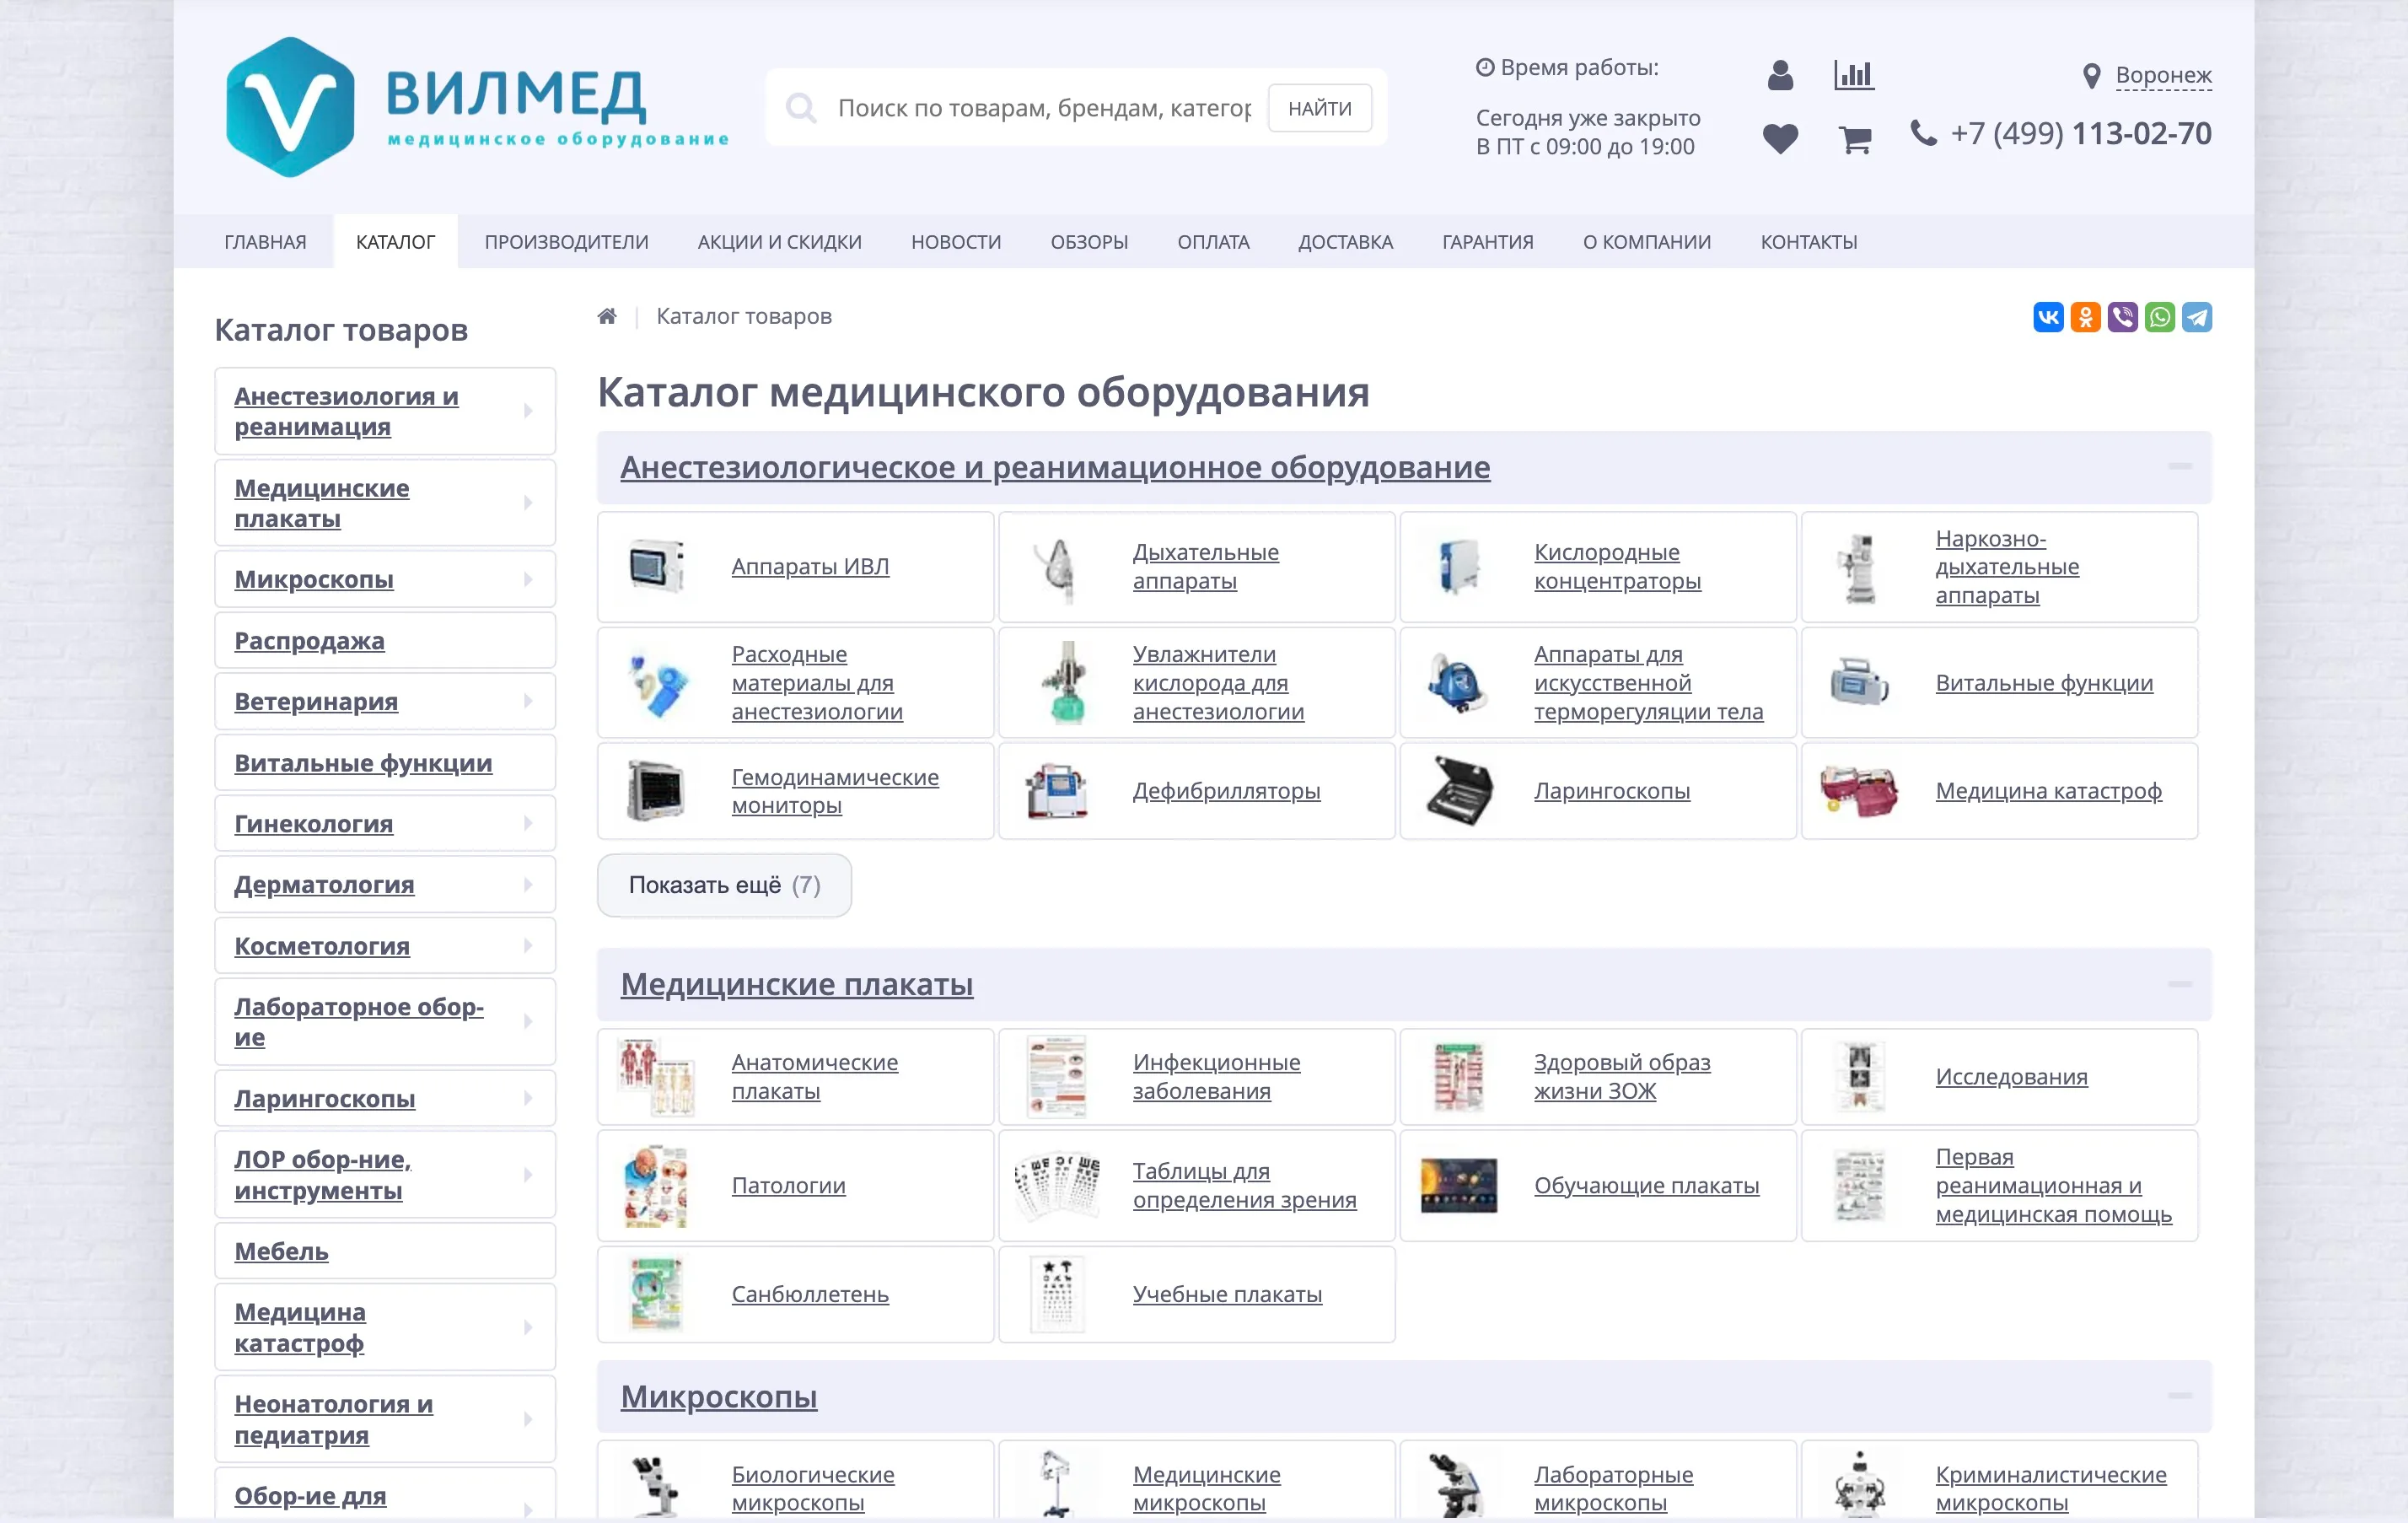Open the Исследования posters link
The width and height of the screenshot is (2408, 1523).
pos(2011,1077)
